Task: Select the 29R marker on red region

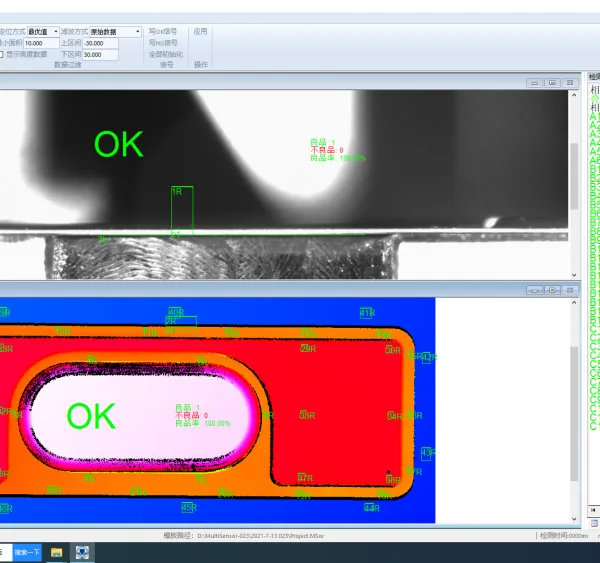Action: [308, 348]
